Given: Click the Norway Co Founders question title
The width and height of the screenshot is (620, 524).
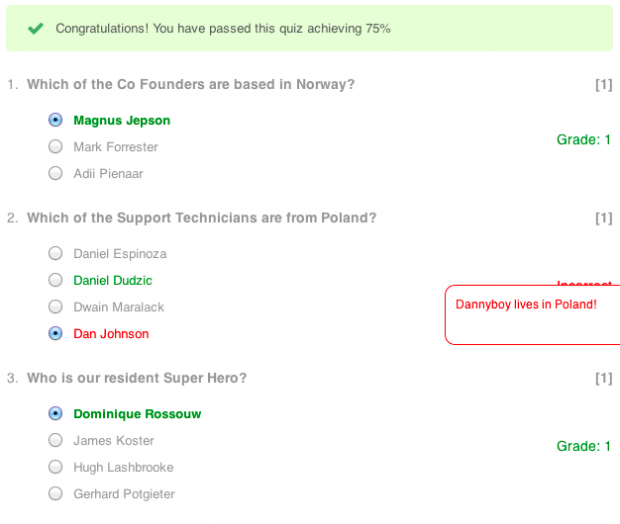Looking at the screenshot, I should pyautogui.click(x=191, y=85).
